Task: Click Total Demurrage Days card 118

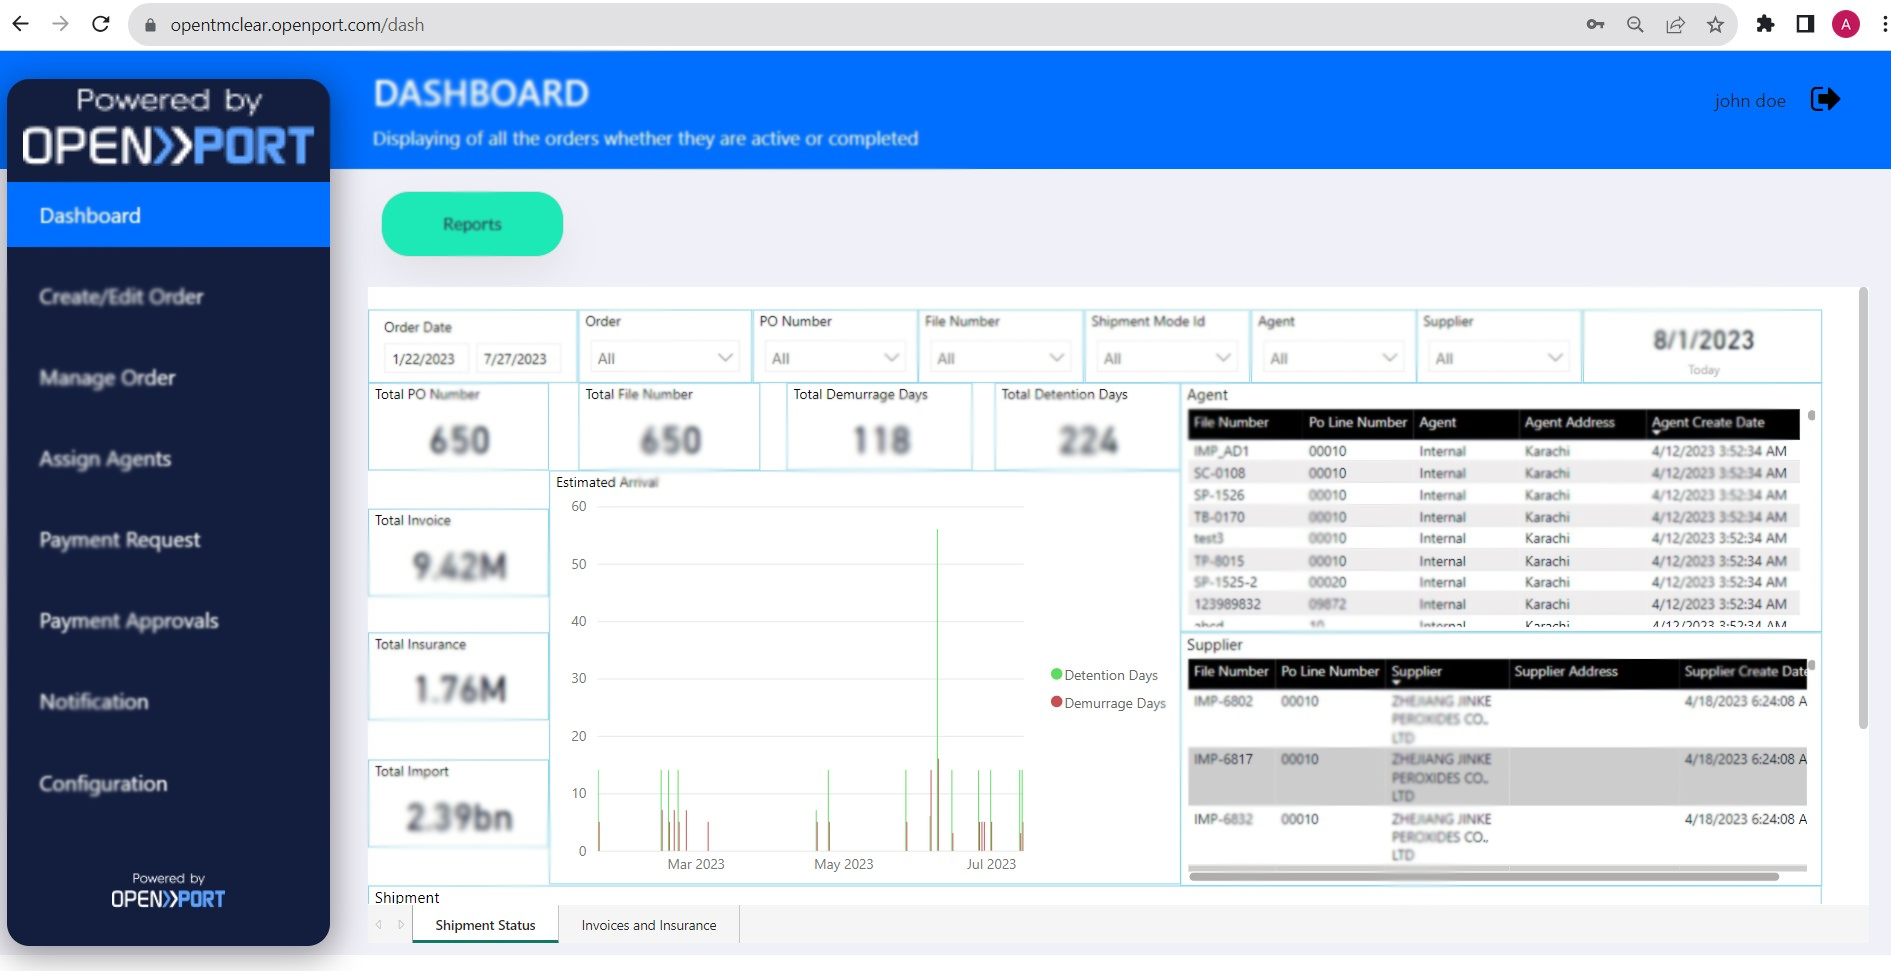Action: (879, 427)
